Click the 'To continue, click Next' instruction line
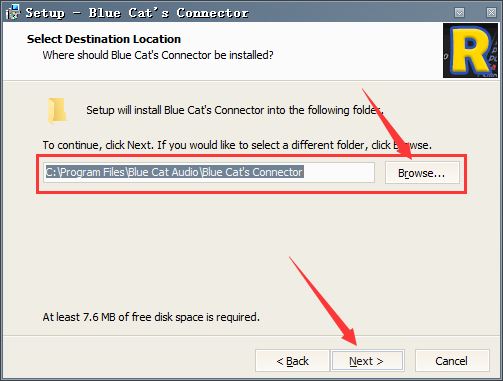This screenshot has height=381, width=503. tap(237, 145)
